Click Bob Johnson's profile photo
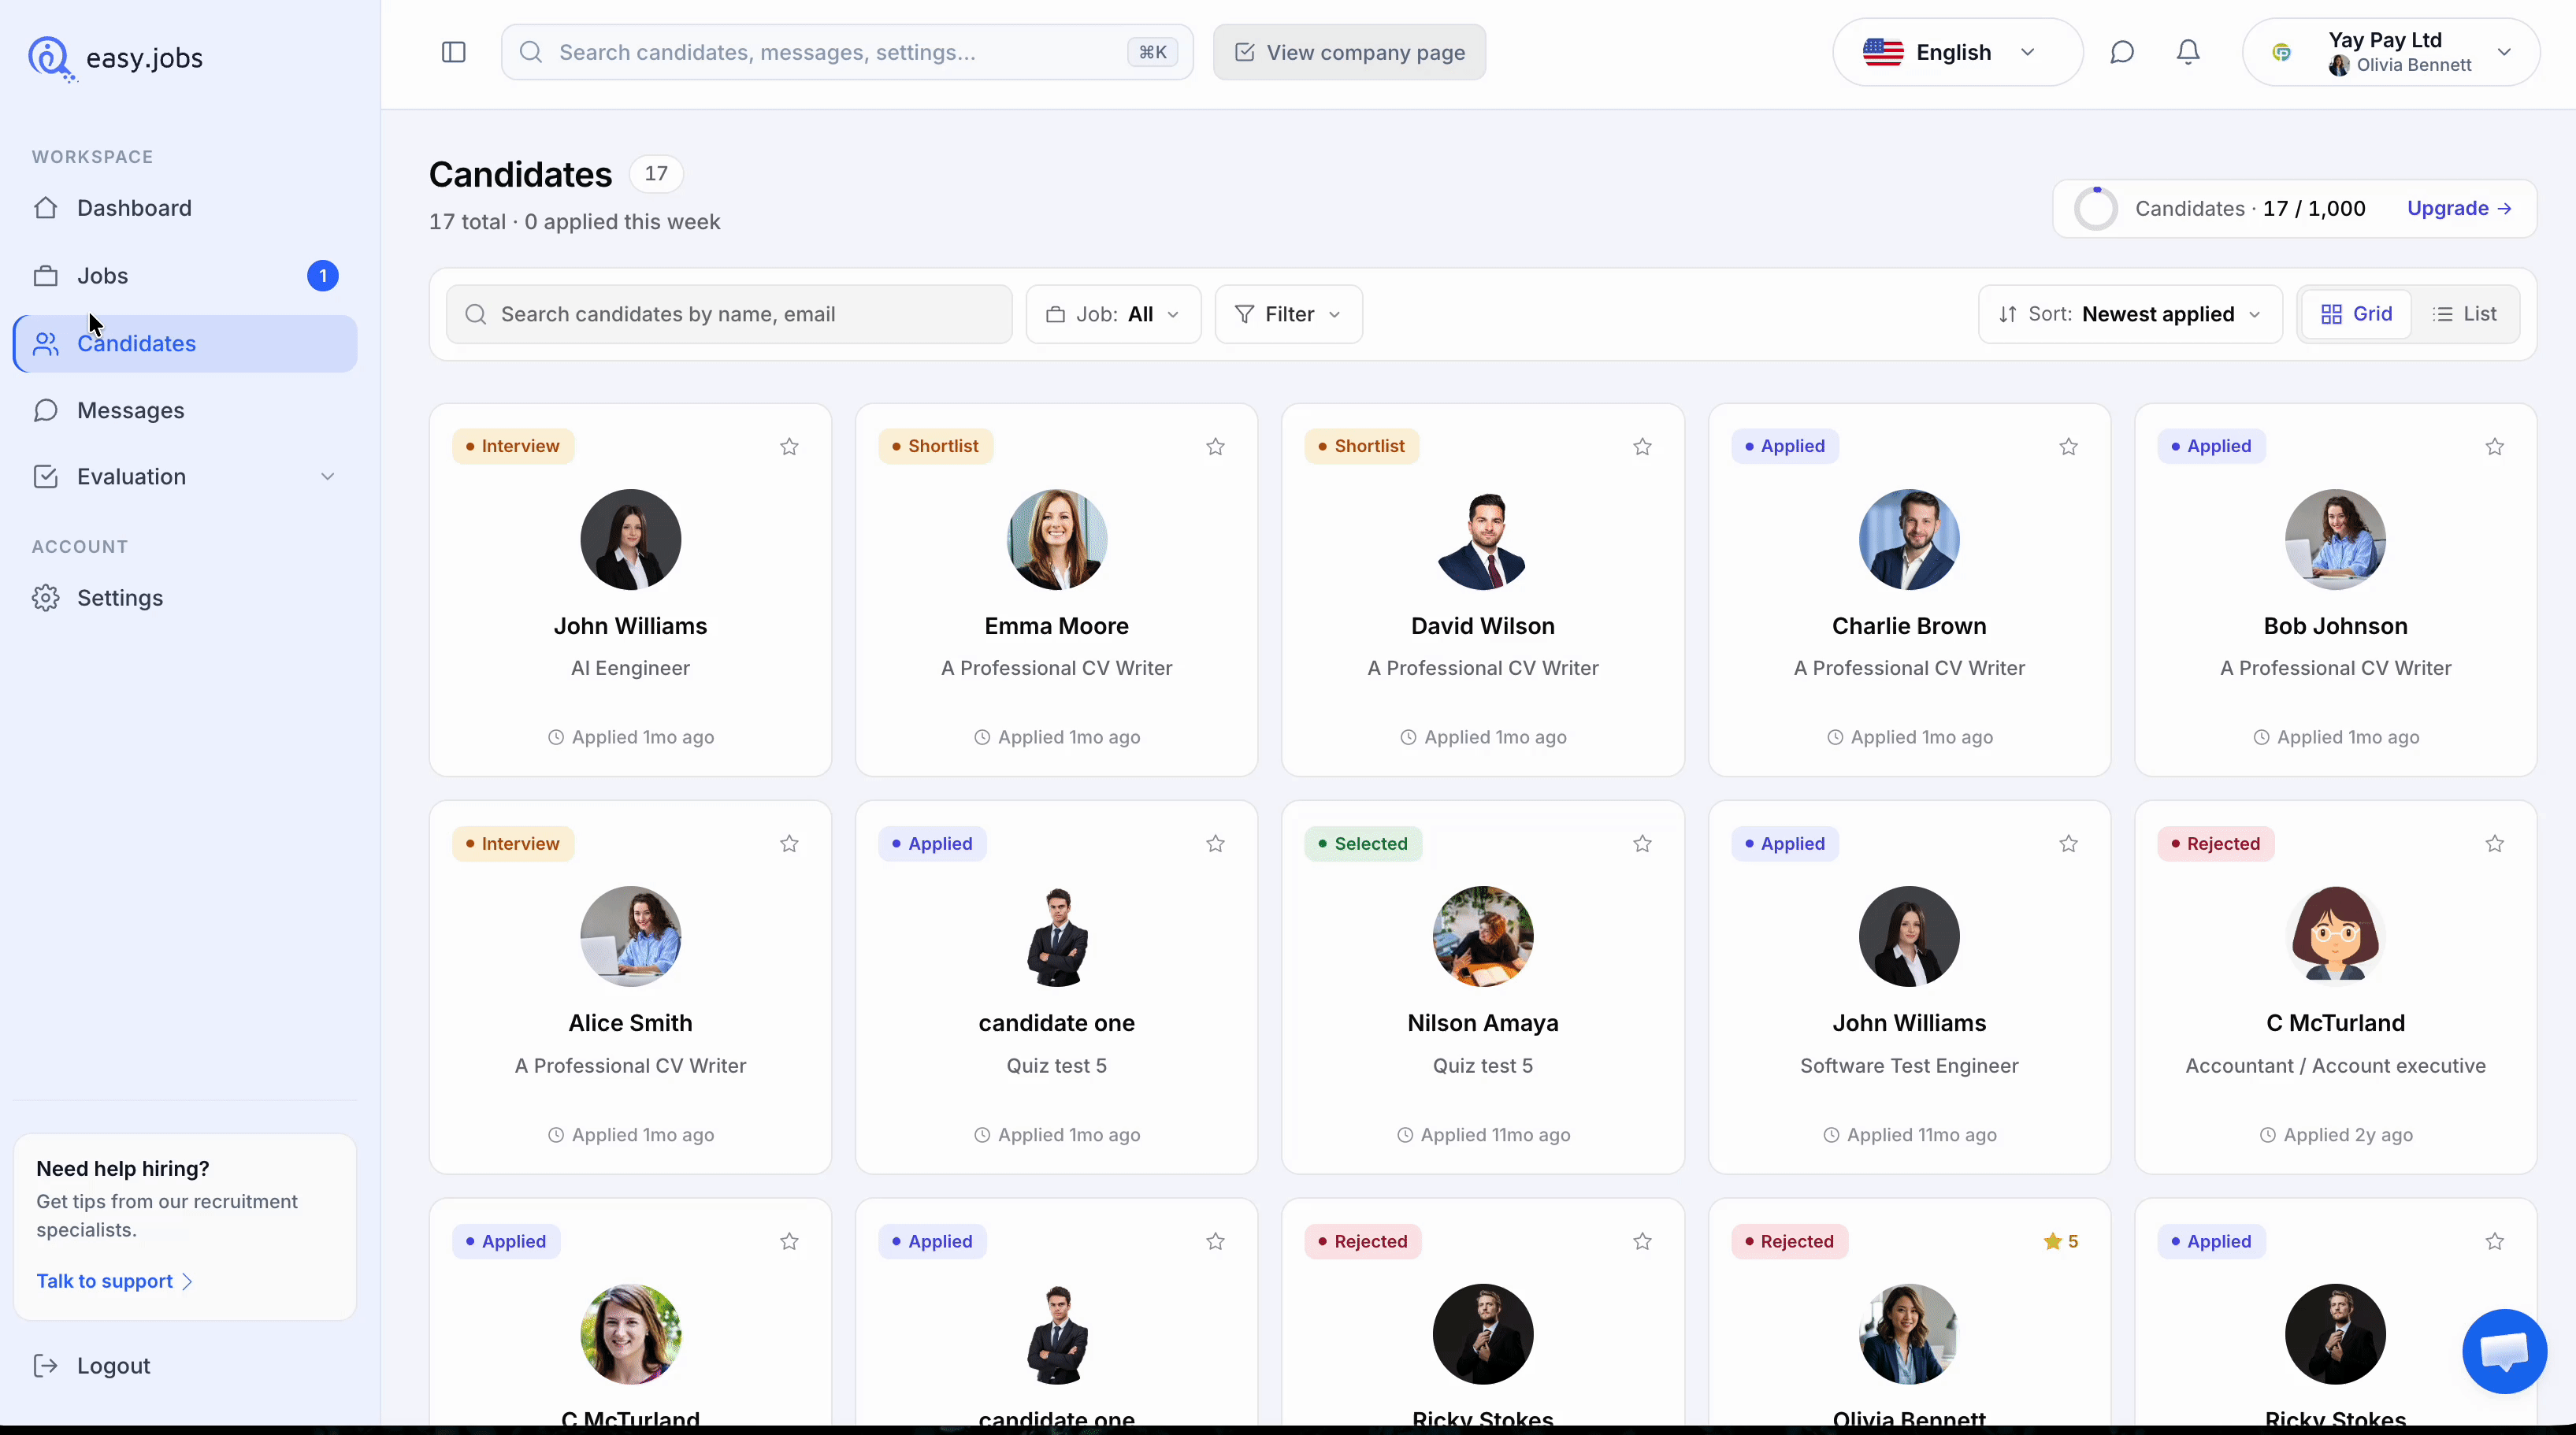This screenshot has width=2576, height=1435. pyautogui.click(x=2335, y=539)
